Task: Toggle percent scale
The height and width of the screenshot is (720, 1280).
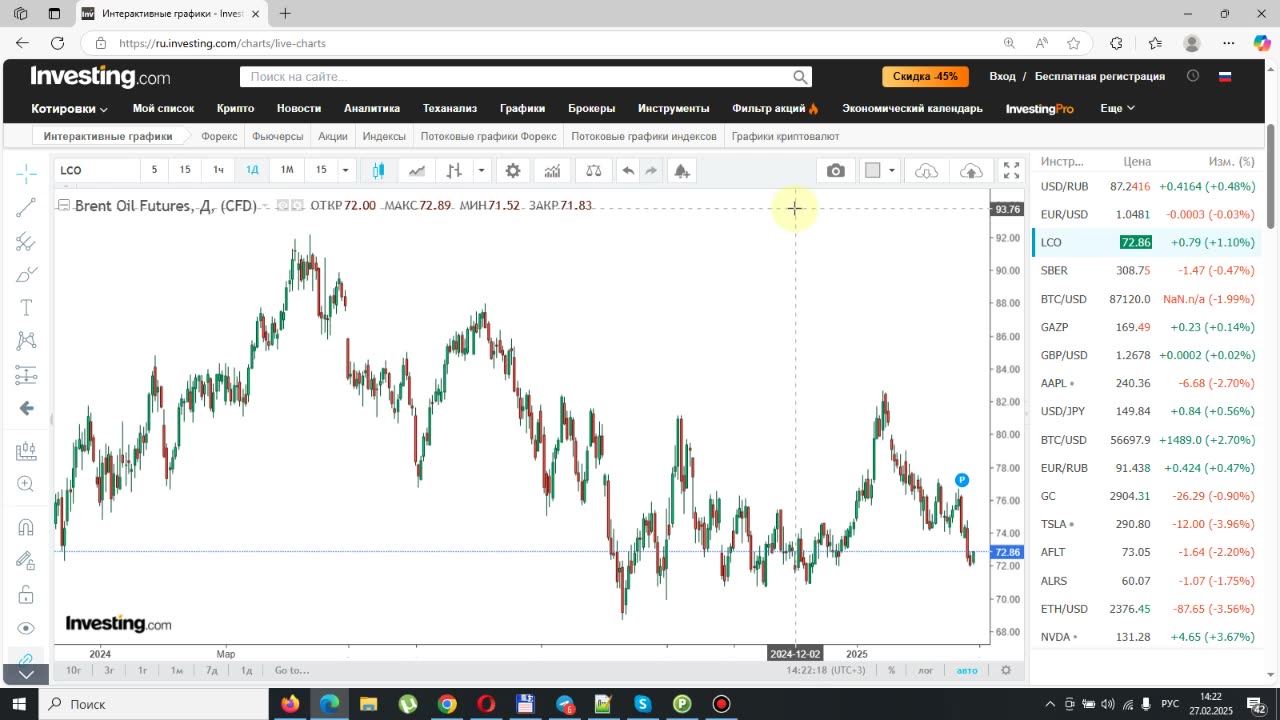Action: click(891, 670)
